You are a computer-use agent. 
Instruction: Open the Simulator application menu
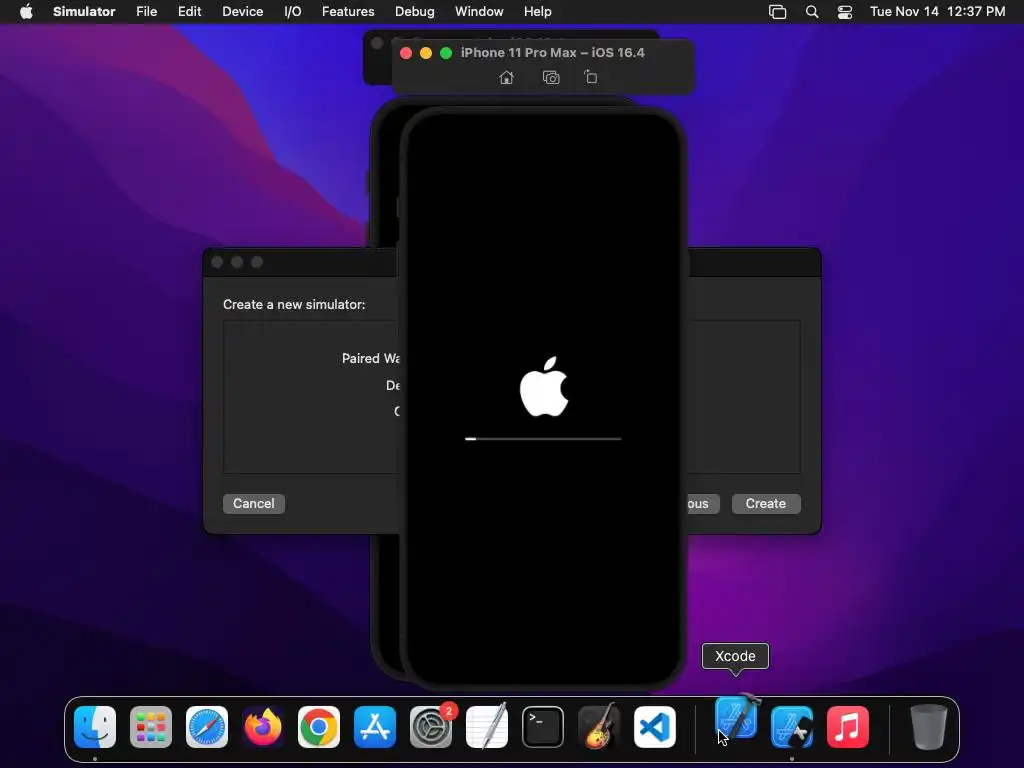[84, 11]
